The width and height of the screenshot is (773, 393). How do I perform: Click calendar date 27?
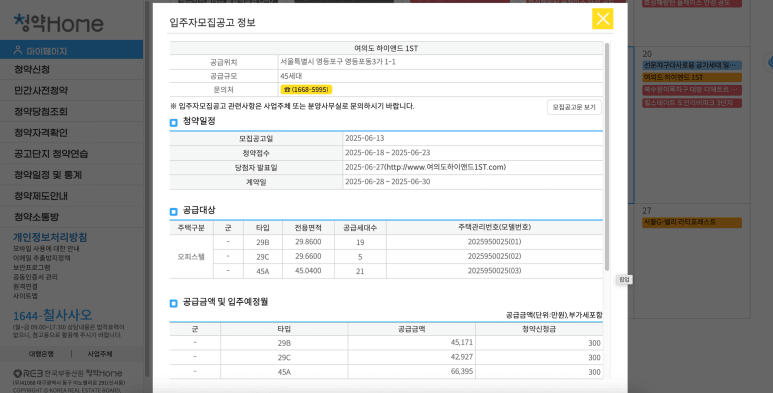(647, 211)
